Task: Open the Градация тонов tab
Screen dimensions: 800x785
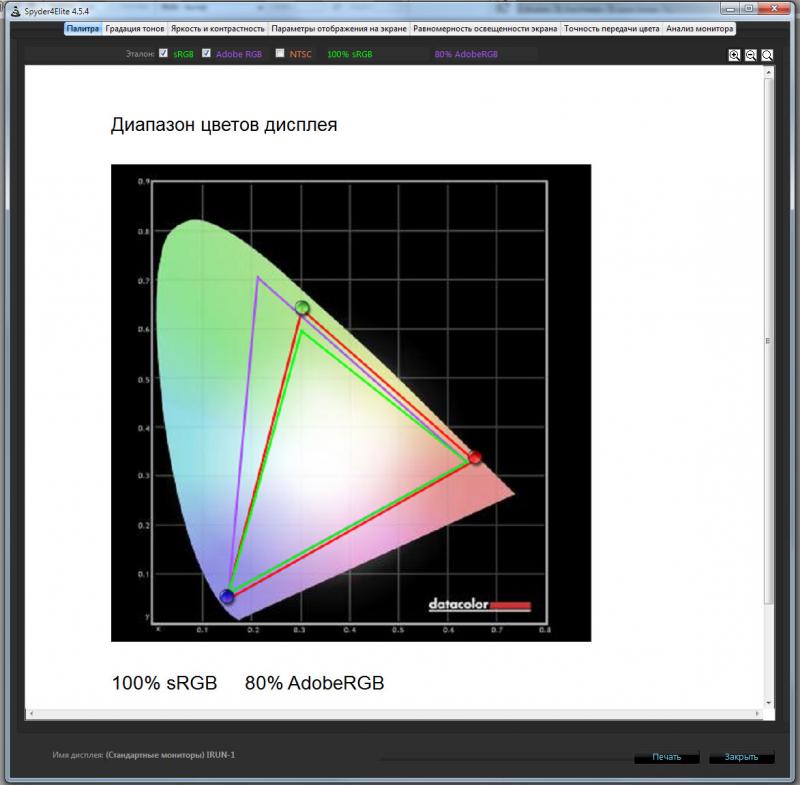Action: (x=135, y=29)
